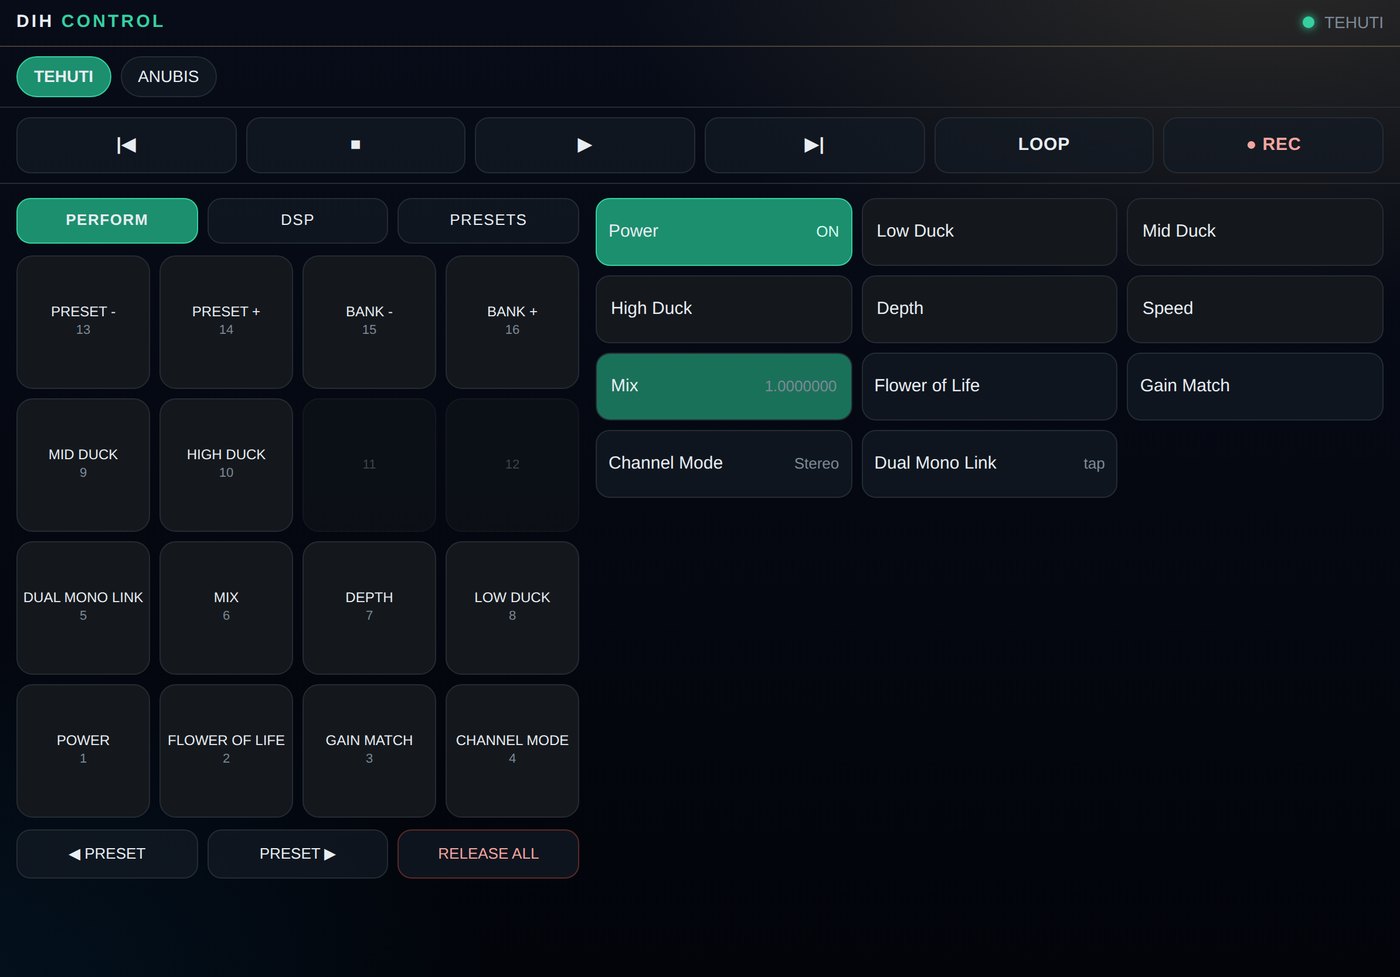
Task: Hit the DUAL MONO LINK pad 5
Action: [x=83, y=608]
